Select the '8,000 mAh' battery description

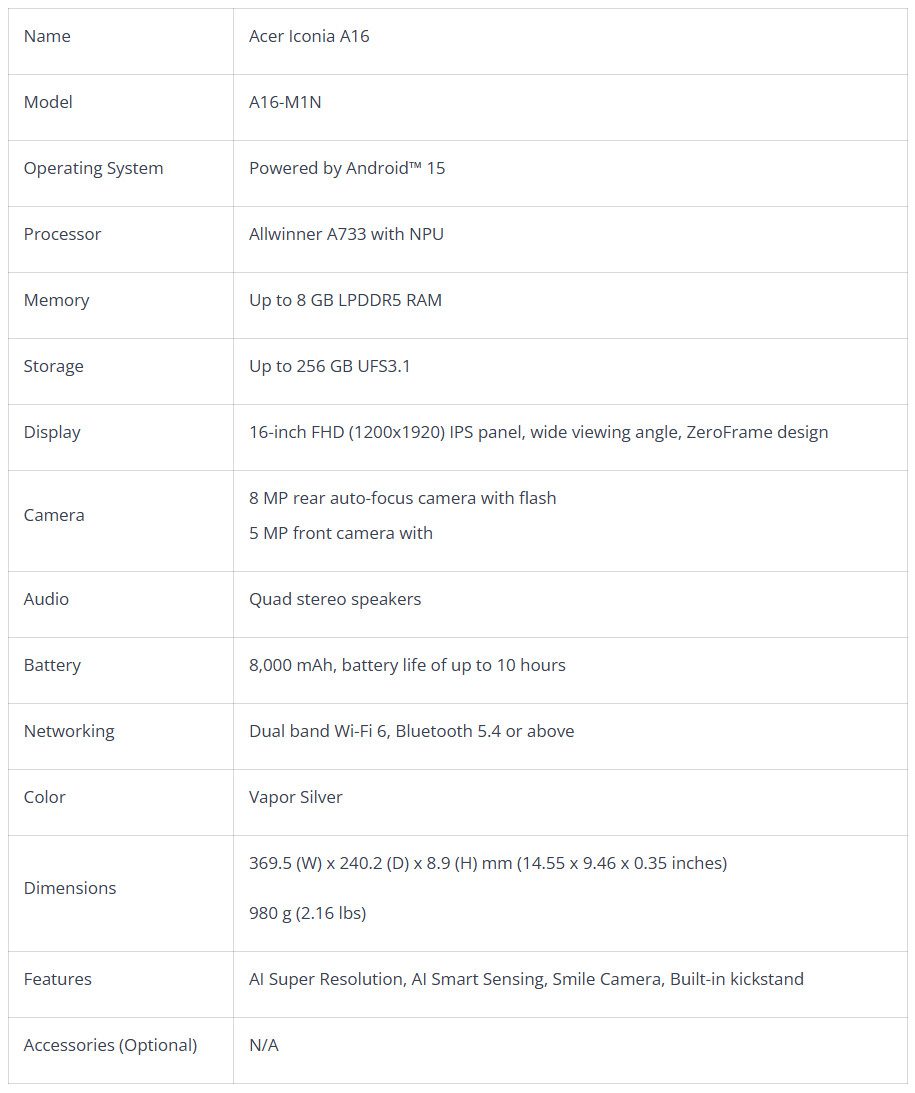pos(407,665)
